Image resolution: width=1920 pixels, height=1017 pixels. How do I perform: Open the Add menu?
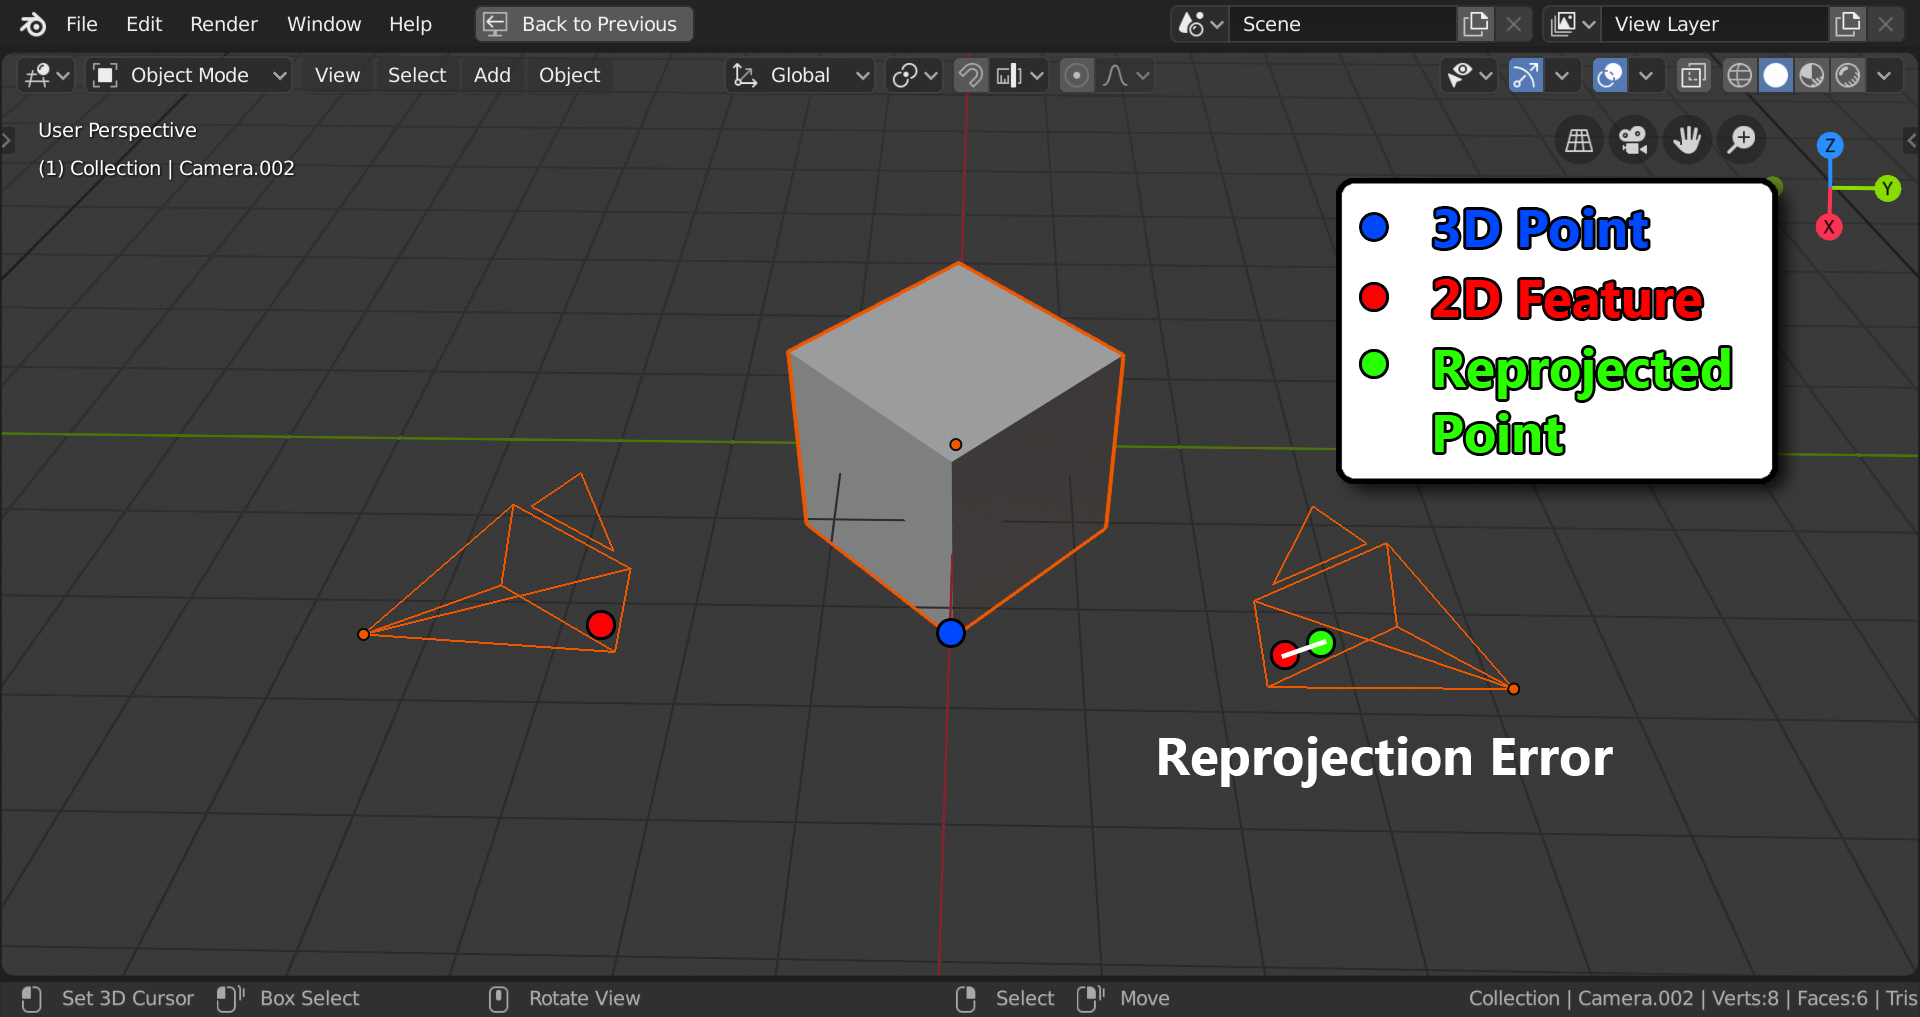pyautogui.click(x=492, y=75)
